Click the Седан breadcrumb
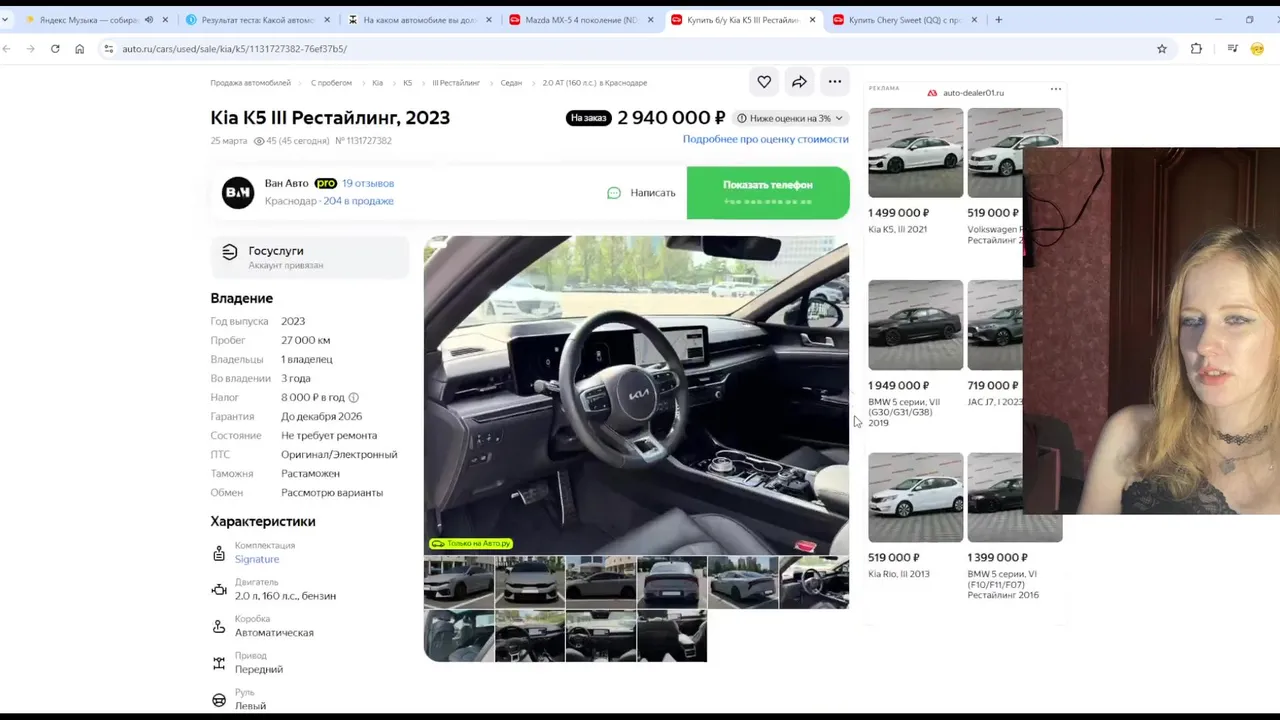This screenshot has width=1280, height=720. [x=511, y=83]
